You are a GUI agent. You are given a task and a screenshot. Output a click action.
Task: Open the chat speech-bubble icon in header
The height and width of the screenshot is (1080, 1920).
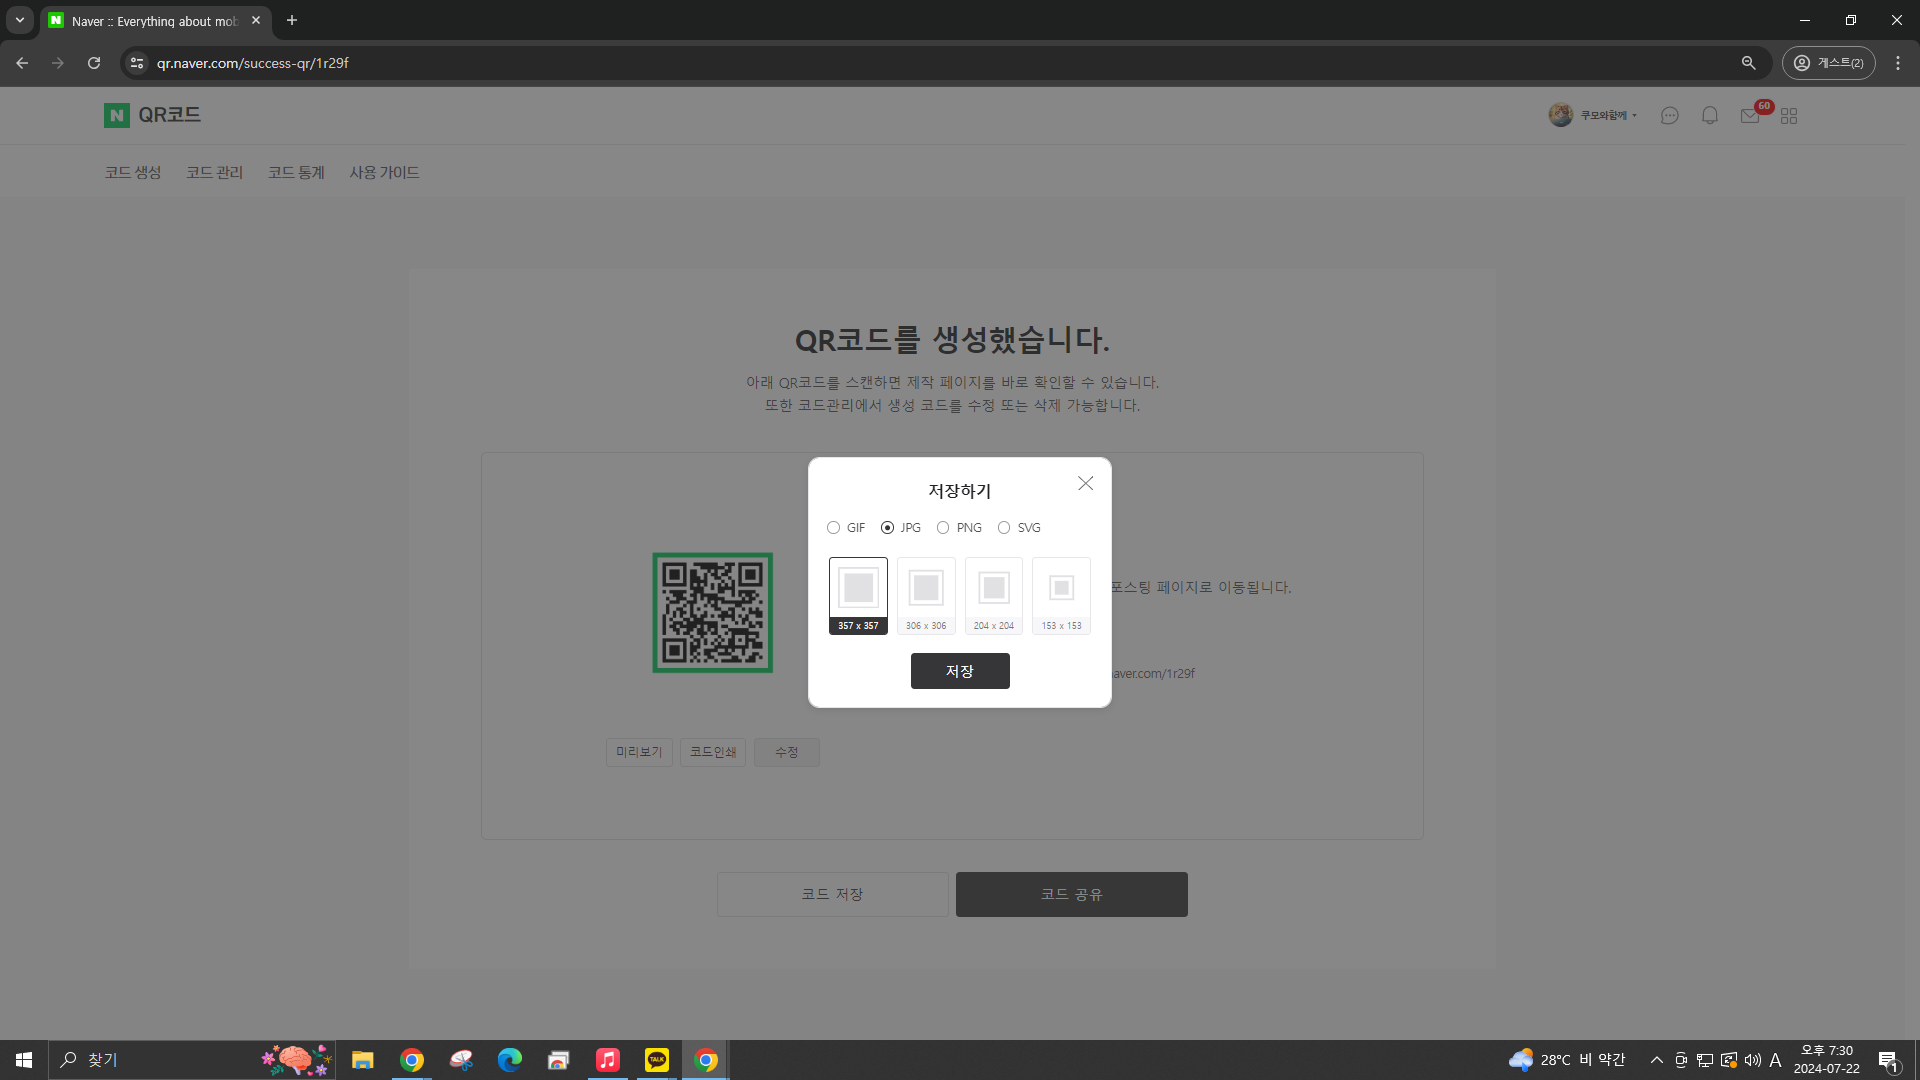click(1669, 115)
